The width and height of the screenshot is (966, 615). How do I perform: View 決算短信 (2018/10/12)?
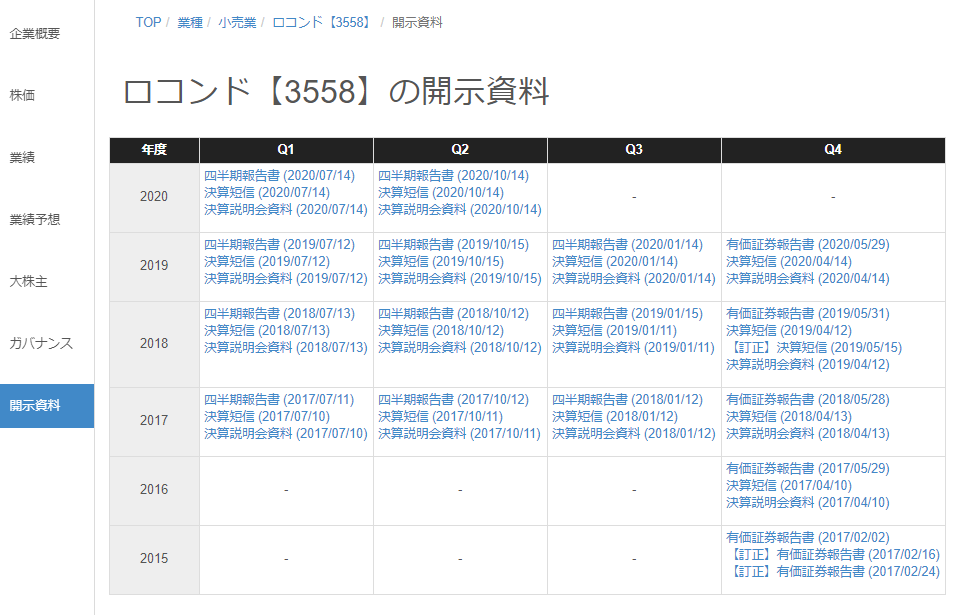[441, 331]
